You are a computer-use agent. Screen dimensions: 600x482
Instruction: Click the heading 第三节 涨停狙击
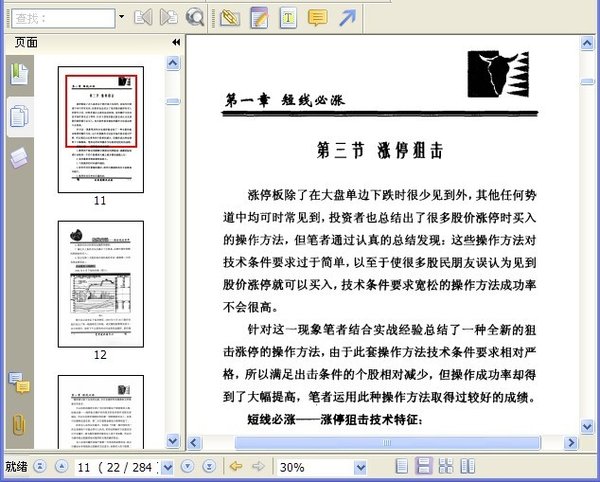[x=380, y=150]
